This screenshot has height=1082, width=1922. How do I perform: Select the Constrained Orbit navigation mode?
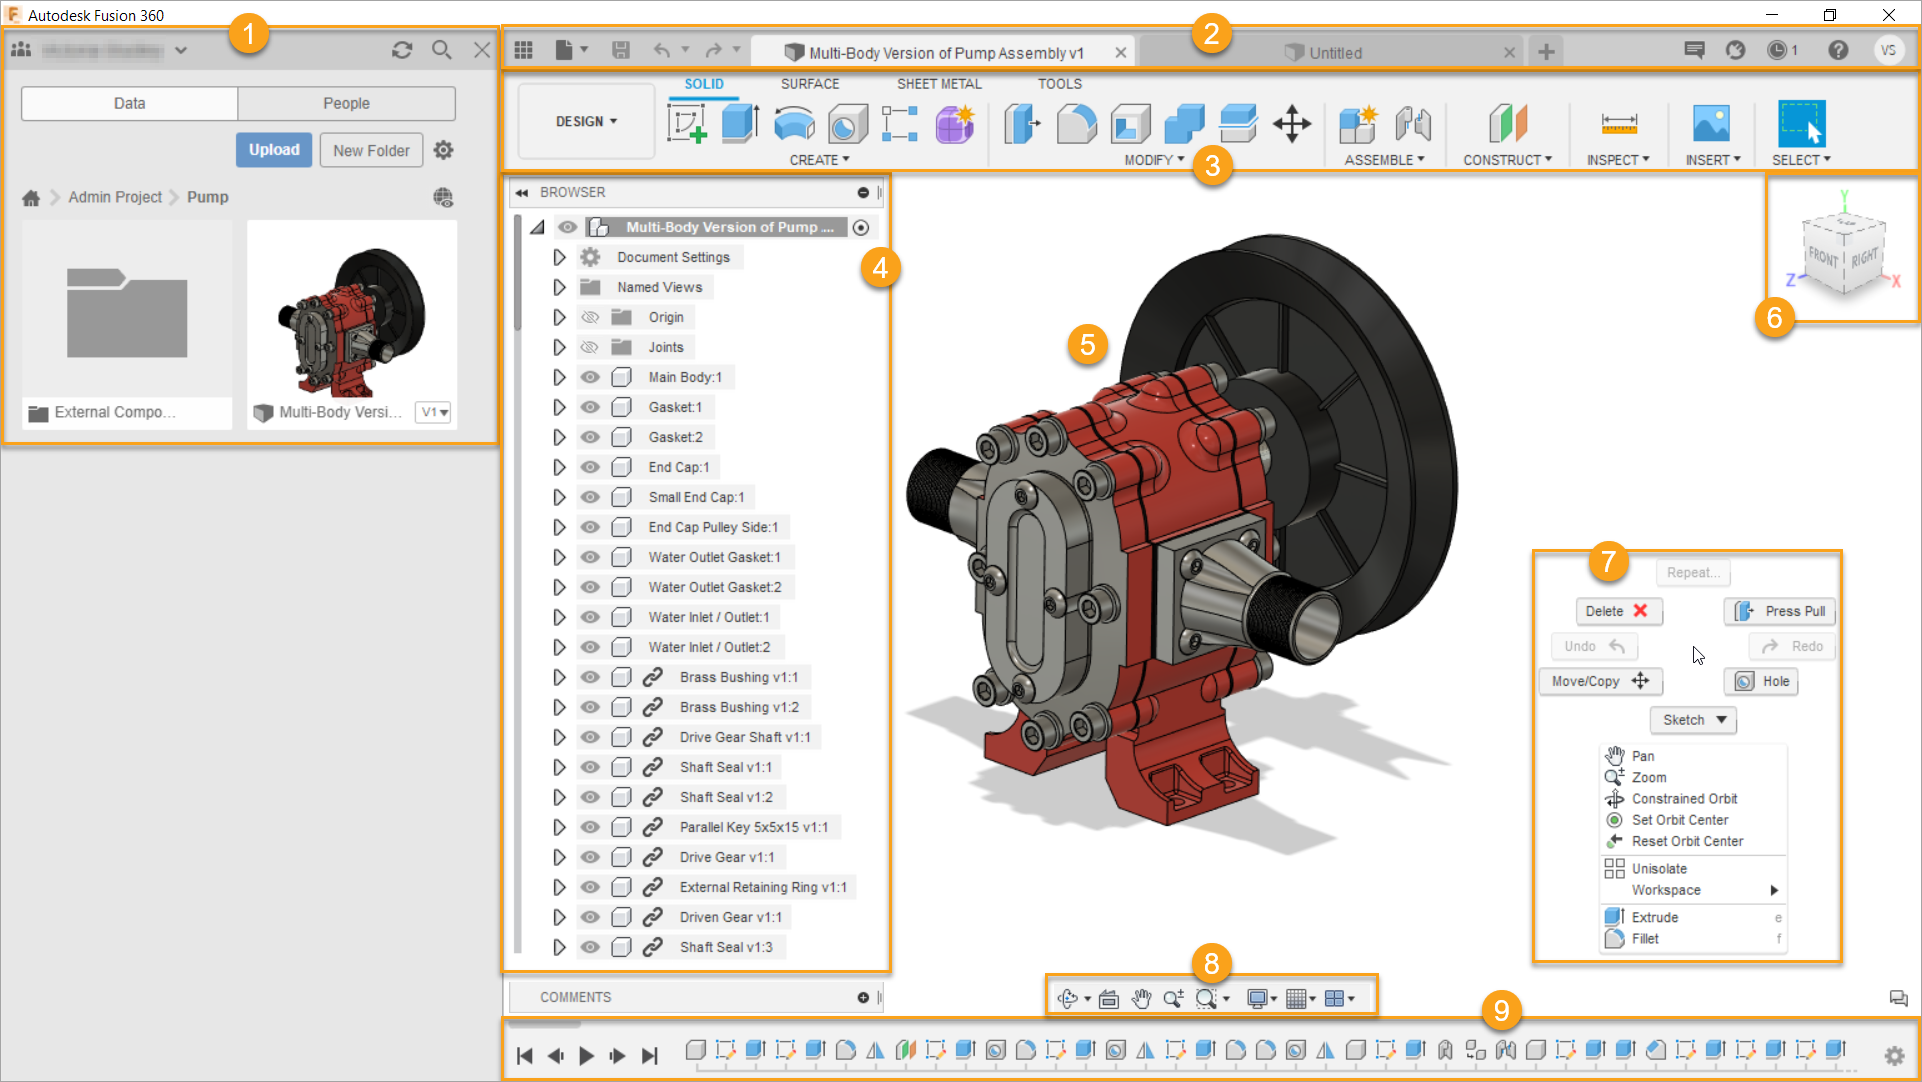point(1684,798)
